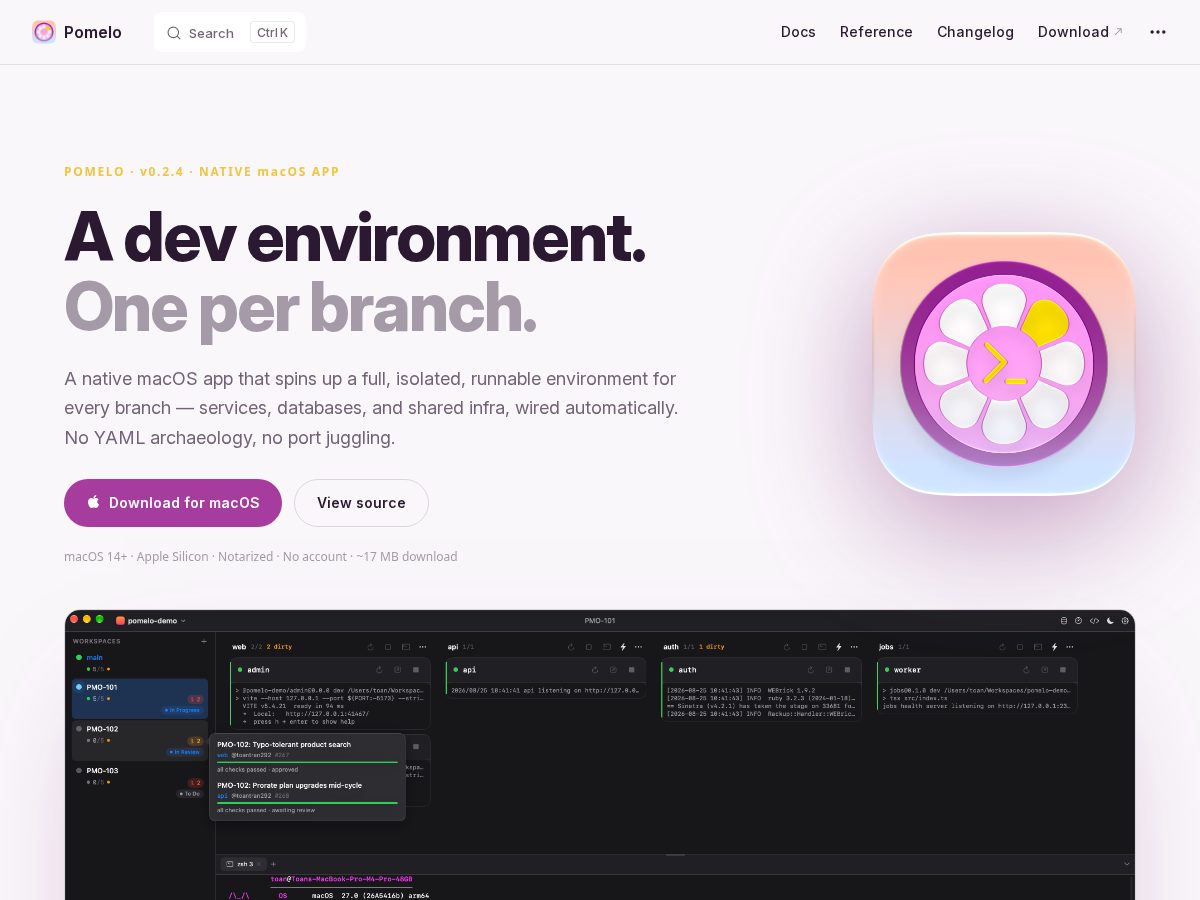This screenshot has width=1200, height=900.
Task: Open the Changelog navigation item
Action: [x=975, y=32]
